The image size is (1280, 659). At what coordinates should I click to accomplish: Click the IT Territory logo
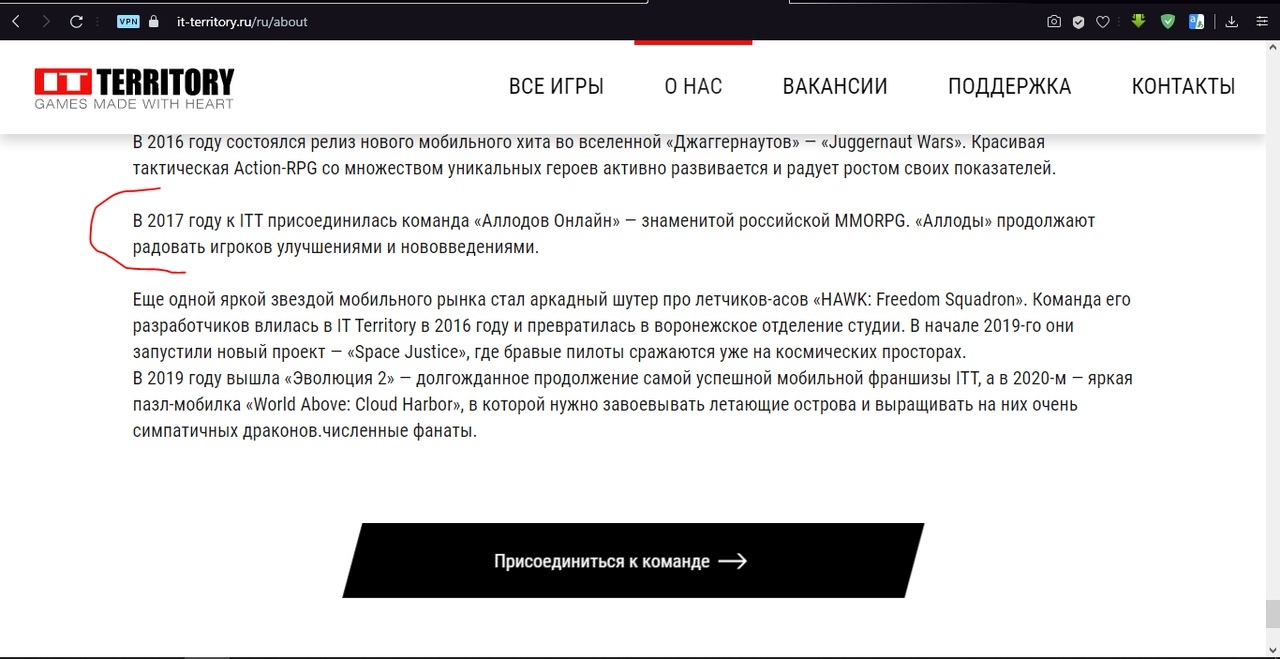point(134,88)
